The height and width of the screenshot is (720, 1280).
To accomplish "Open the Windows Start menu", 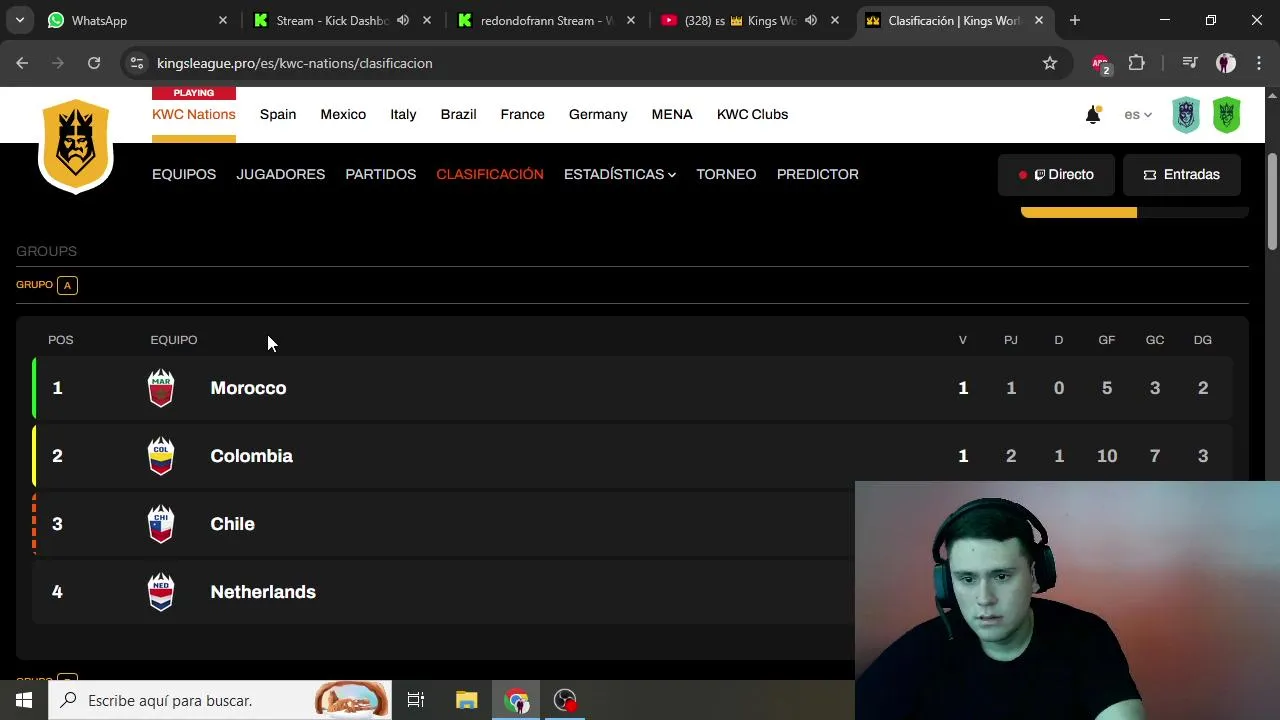I will tap(24, 700).
